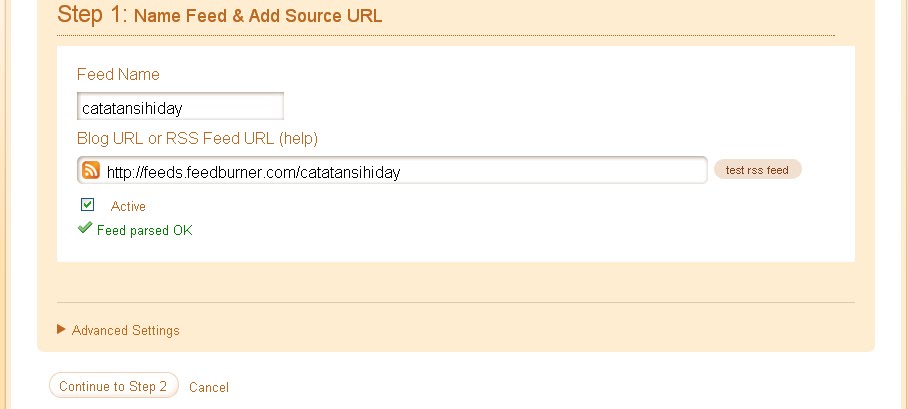
Task: Click the dotted divider under the heading
Action: pyautogui.click(x=446, y=35)
